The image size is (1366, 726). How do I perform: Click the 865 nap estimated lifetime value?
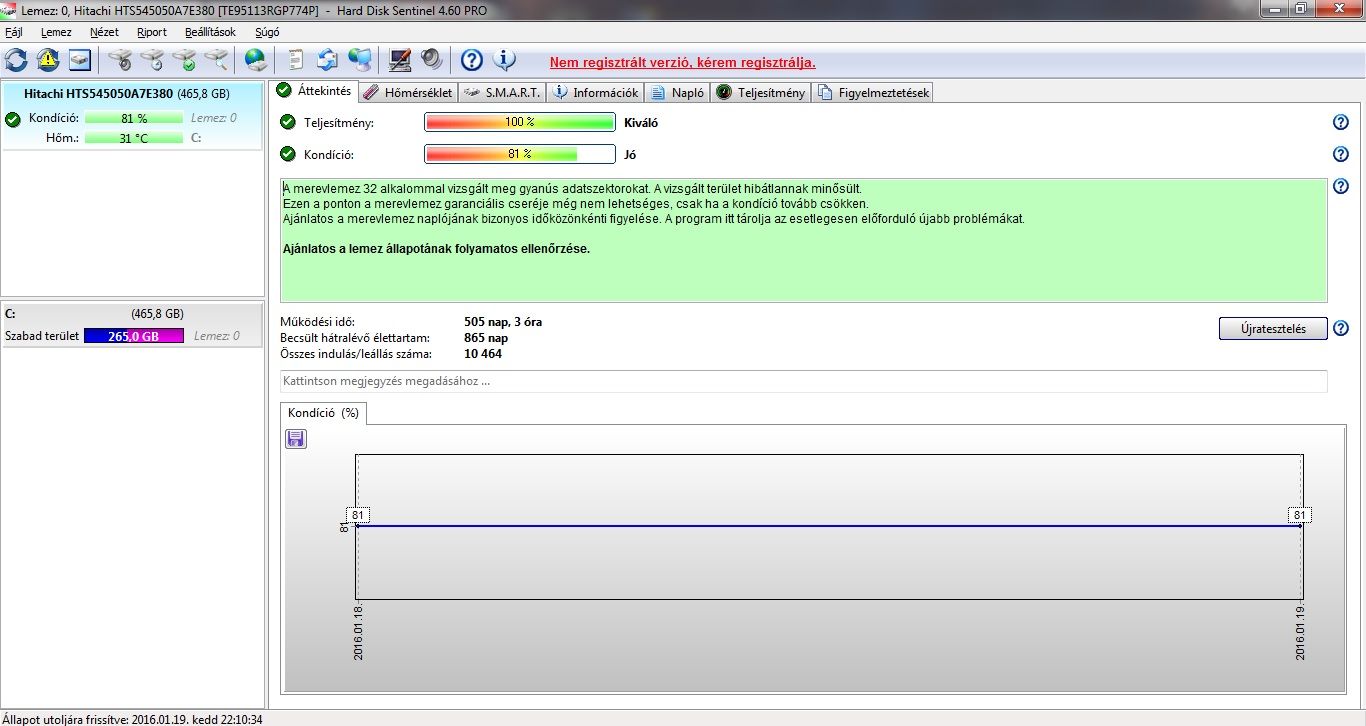[488, 338]
